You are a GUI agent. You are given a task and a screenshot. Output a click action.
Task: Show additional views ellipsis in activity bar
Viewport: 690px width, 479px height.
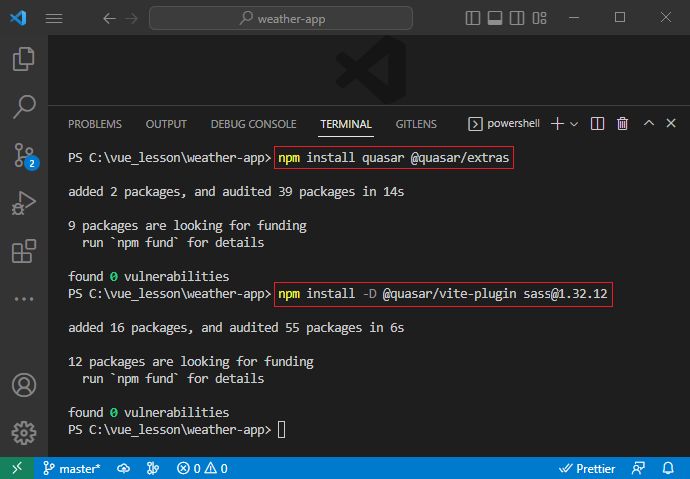click(24, 299)
